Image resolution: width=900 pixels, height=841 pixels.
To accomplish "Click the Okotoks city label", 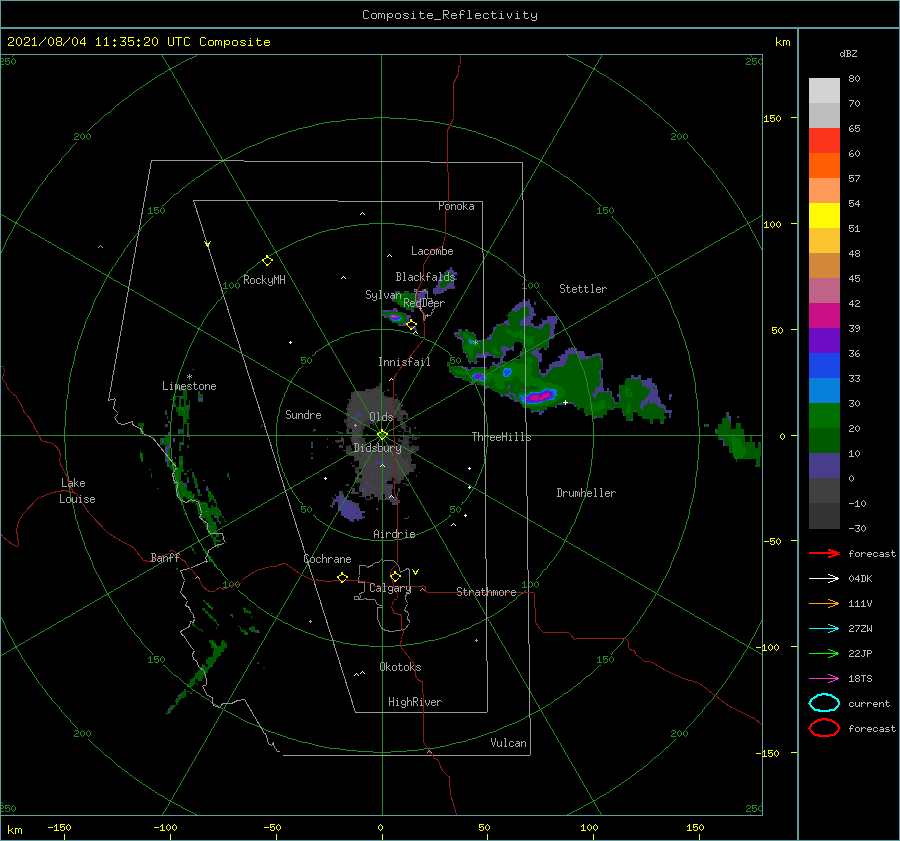I will pyautogui.click(x=400, y=667).
